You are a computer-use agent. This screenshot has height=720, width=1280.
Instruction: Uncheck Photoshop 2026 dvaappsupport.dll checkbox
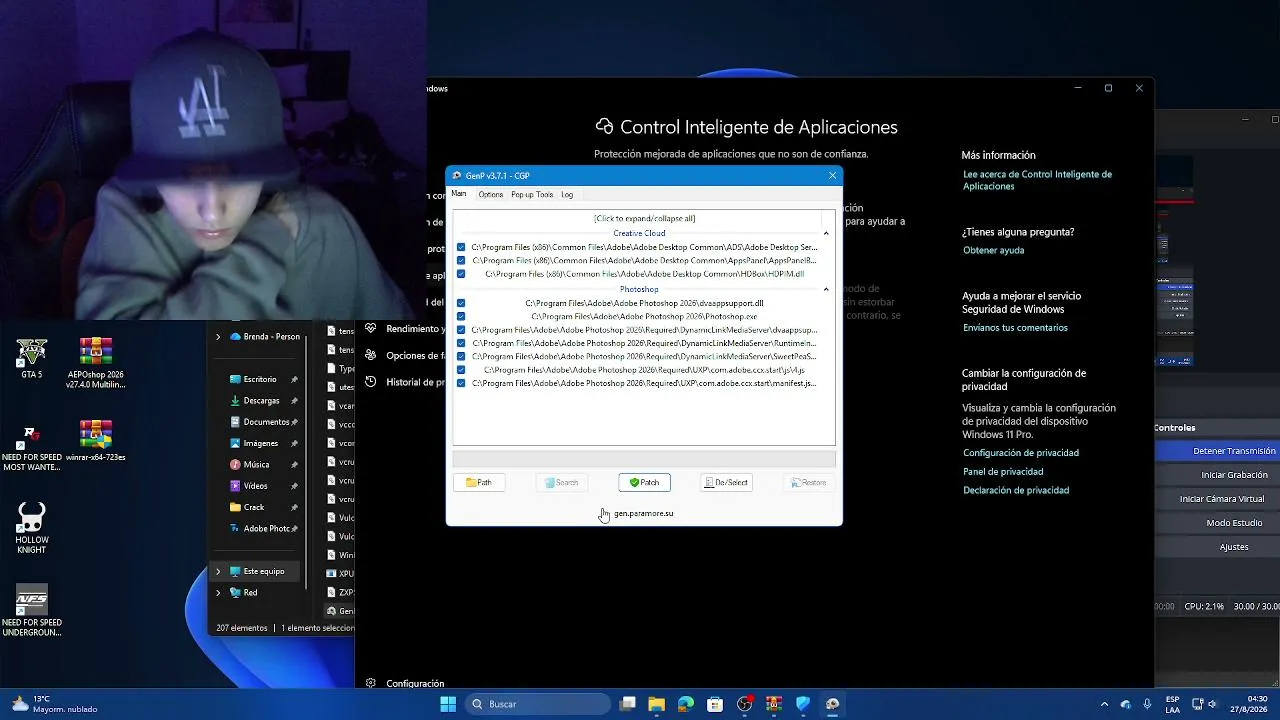tap(461, 303)
